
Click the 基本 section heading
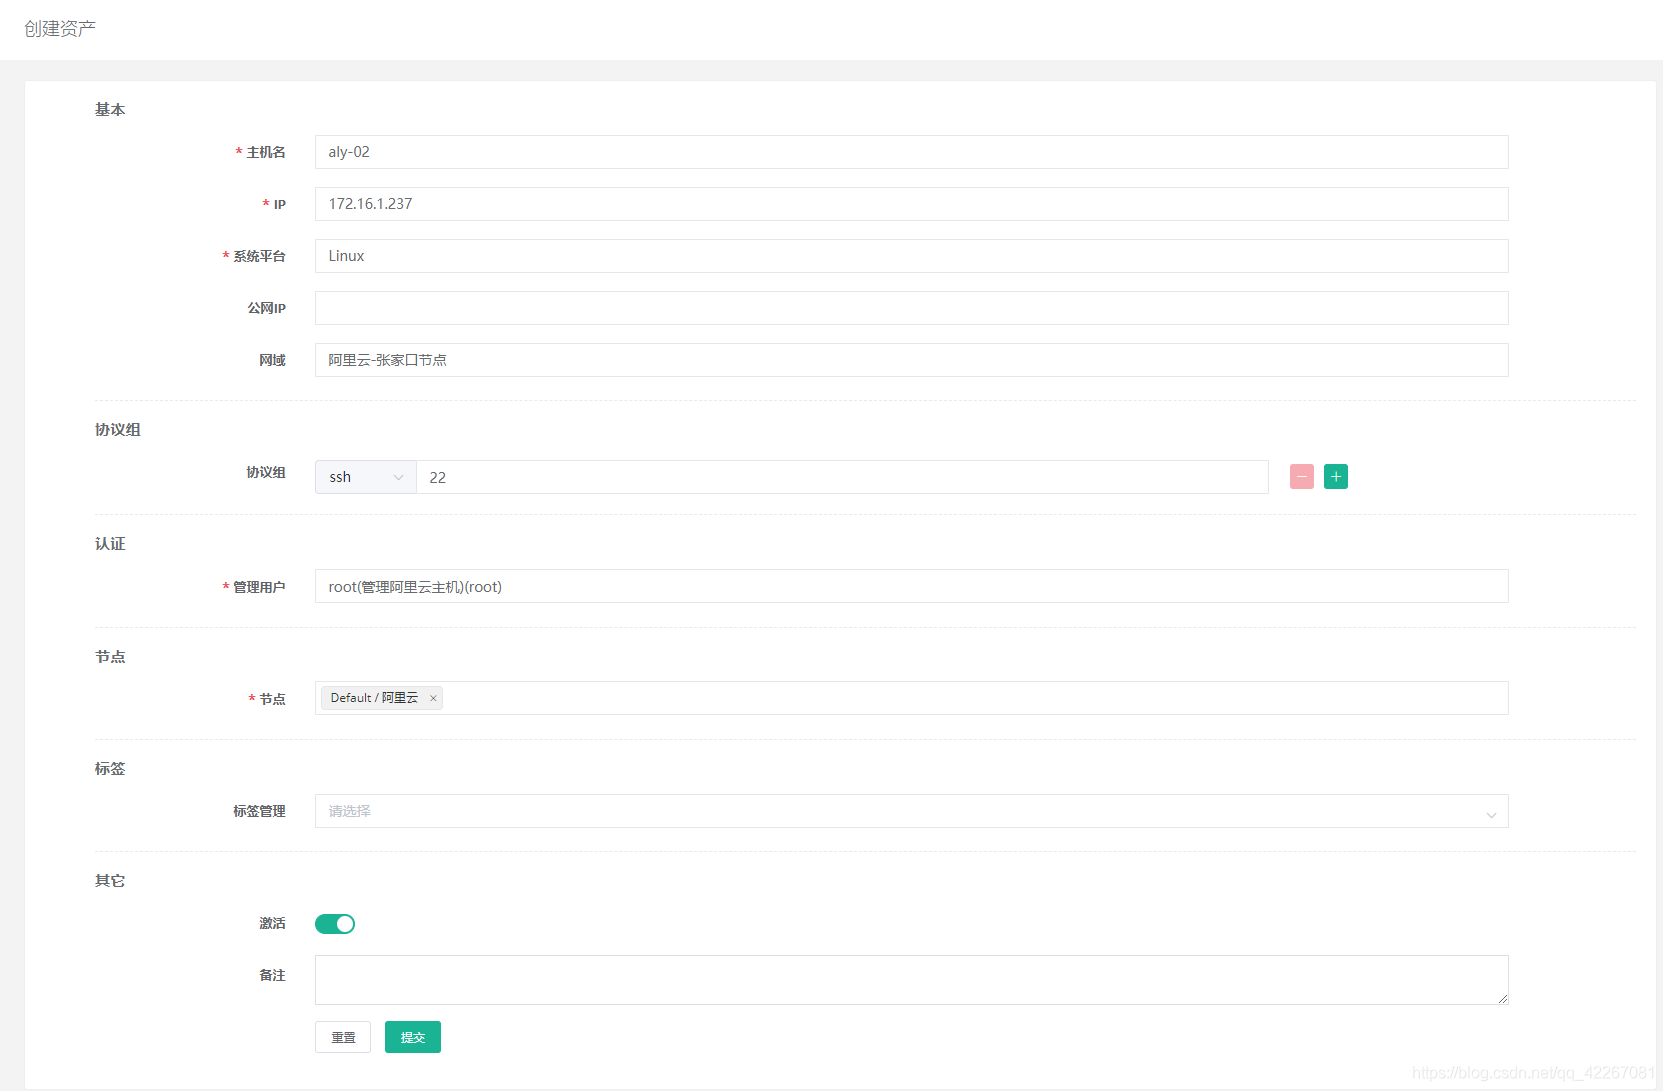pos(110,110)
